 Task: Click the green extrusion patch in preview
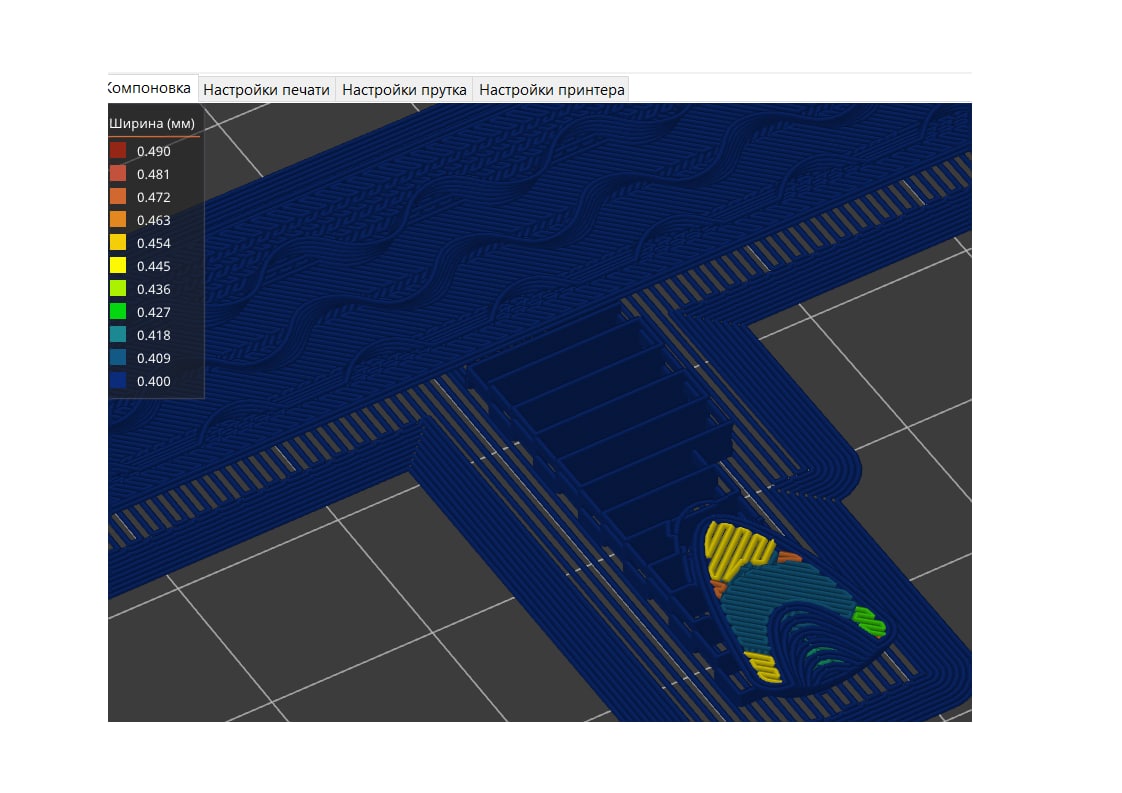pyautogui.click(x=869, y=621)
